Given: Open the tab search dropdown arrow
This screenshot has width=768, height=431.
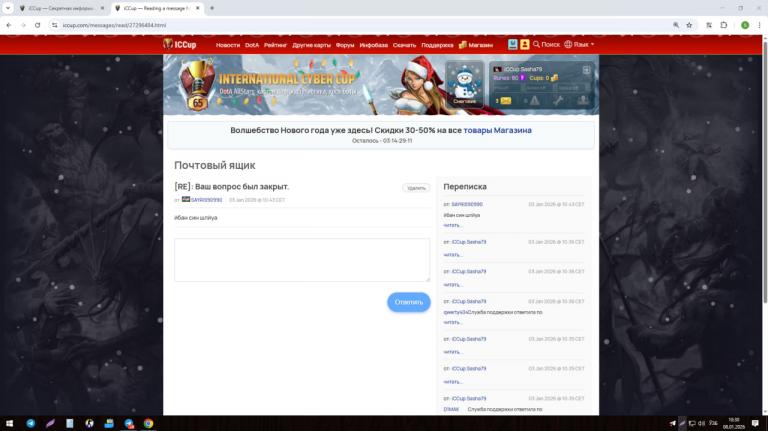Looking at the screenshot, I should point(8,8).
